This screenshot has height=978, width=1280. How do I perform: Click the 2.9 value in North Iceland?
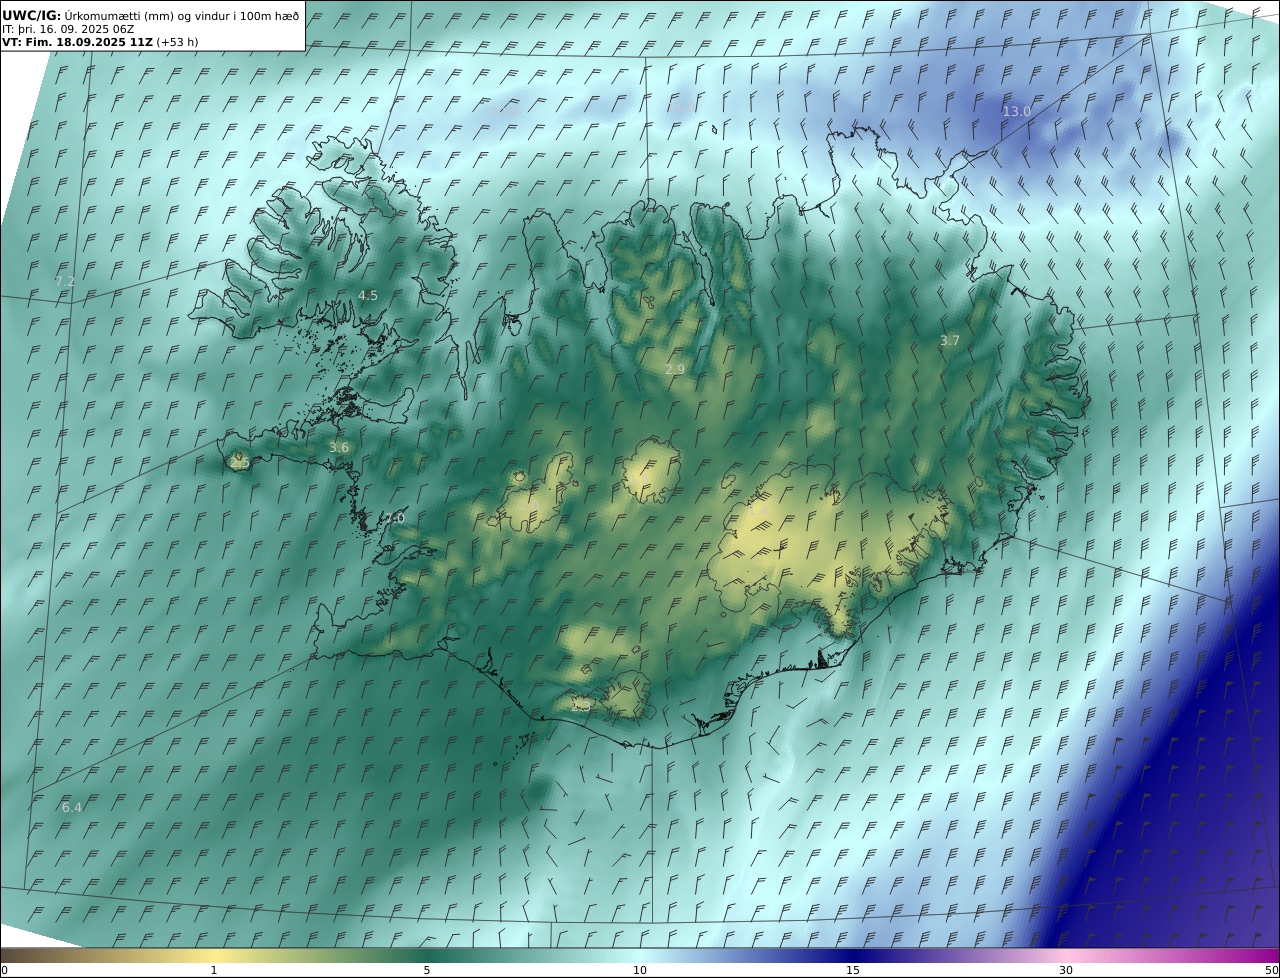coord(675,370)
